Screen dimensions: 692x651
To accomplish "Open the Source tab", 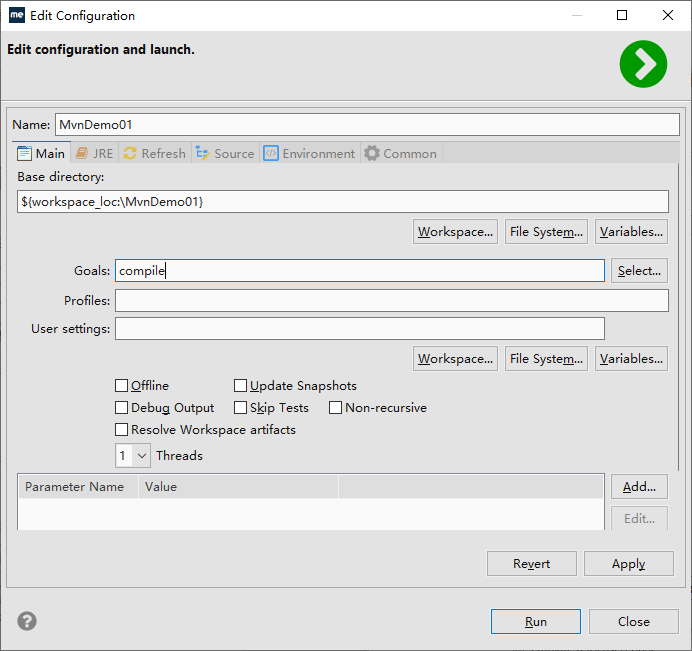I will coord(225,153).
